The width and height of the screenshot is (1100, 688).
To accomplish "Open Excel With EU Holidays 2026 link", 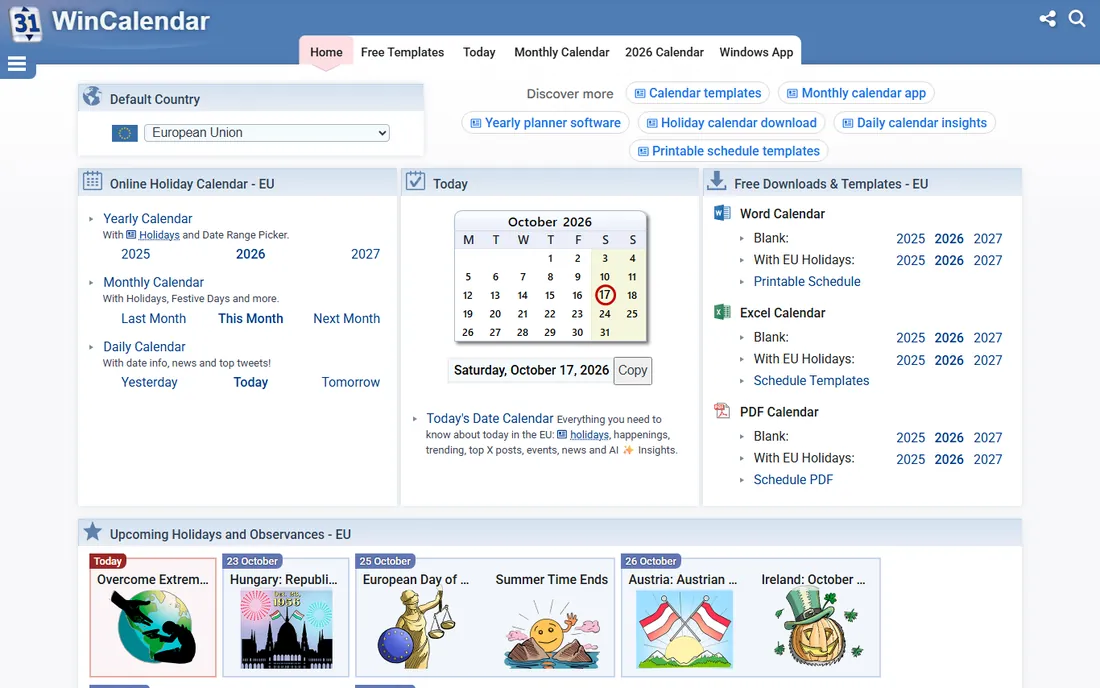I will pos(948,360).
